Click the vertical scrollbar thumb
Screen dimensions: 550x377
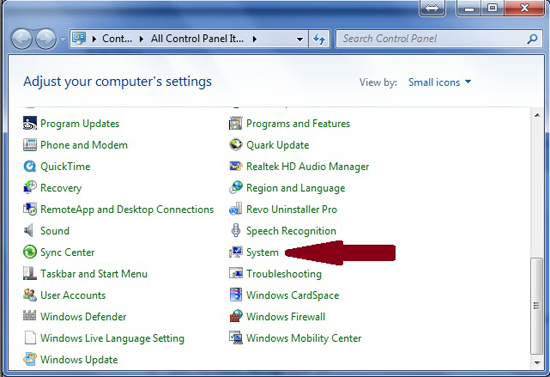[537, 306]
